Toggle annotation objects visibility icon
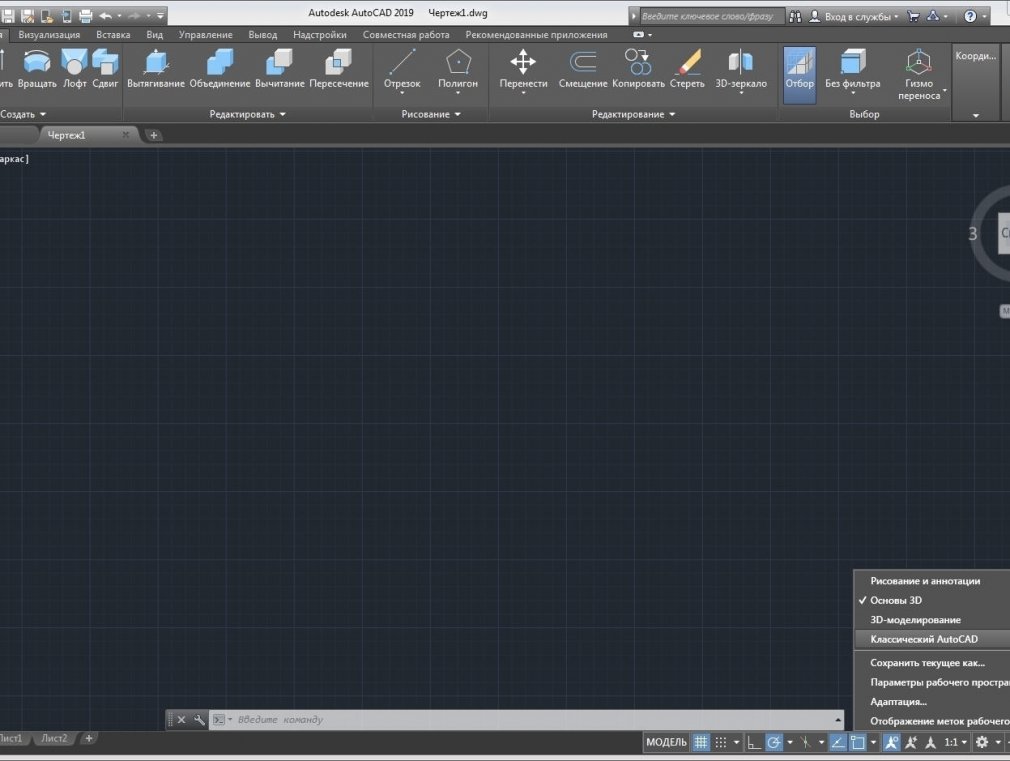The height and width of the screenshot is (761, 1010). 891,742
